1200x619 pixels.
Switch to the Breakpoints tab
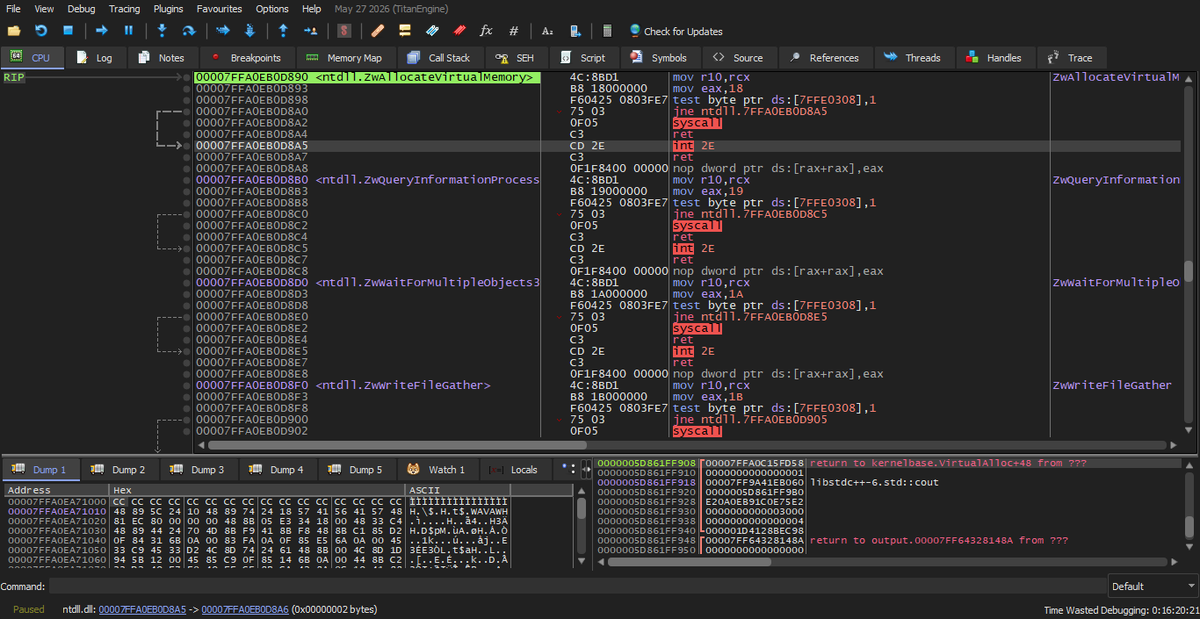coord(247,58)
